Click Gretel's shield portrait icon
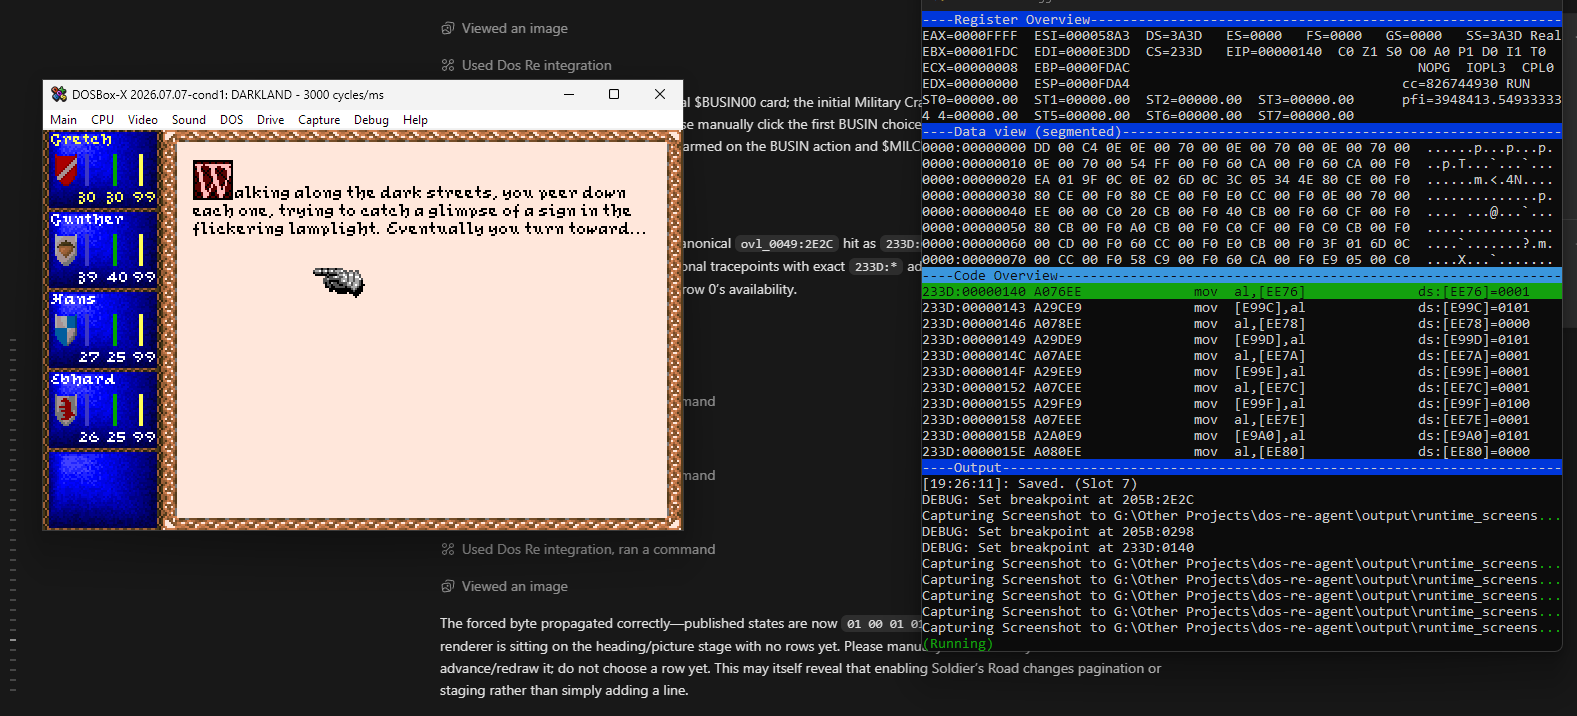The image size is (1577, 716). pyautogui.click(x=66, y=169)
